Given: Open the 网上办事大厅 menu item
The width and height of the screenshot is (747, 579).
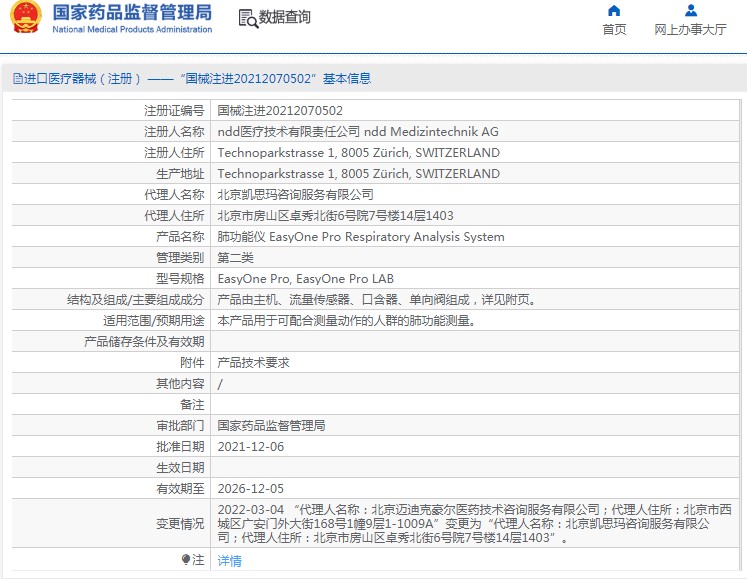Looking at the screenshot, I should coord(690,30).
